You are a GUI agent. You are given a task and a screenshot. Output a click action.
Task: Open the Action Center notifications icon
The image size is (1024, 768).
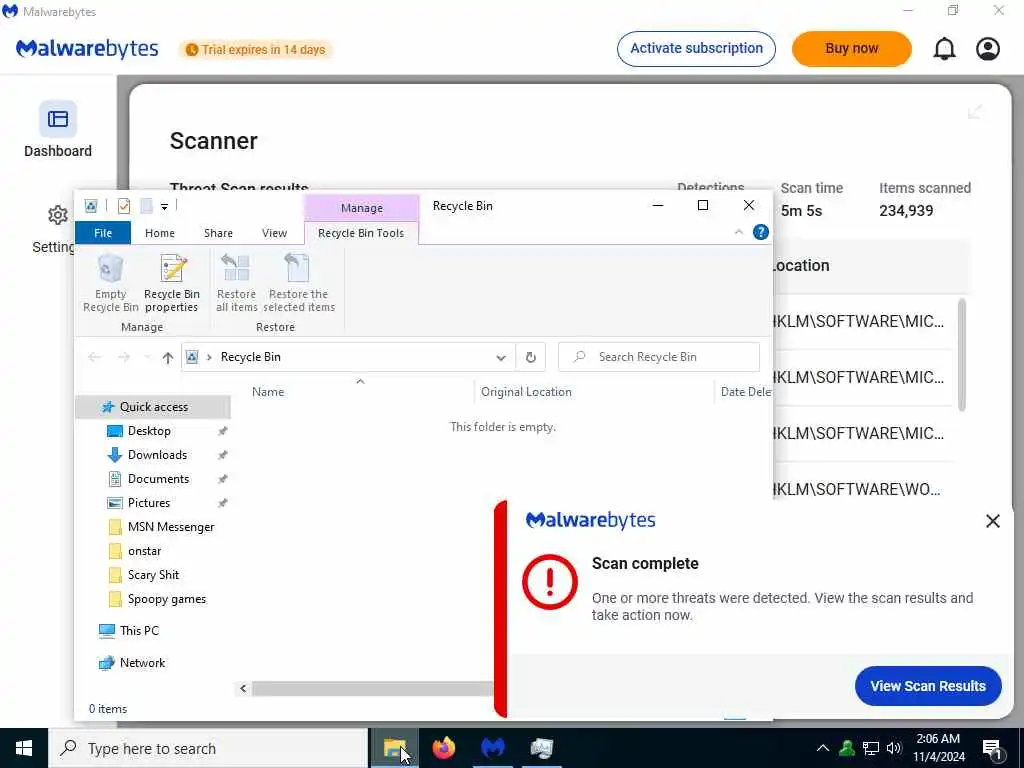pyautogui.click(x=993, y=748)
